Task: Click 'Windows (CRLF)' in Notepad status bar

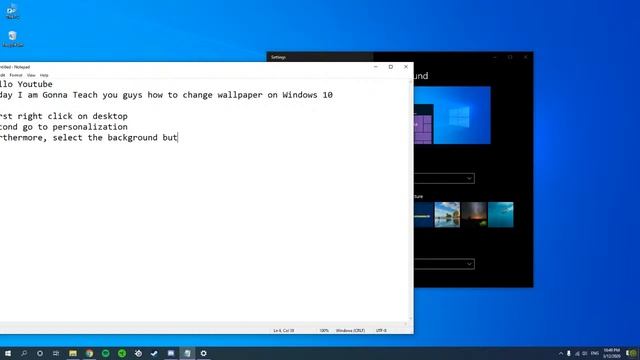Action: click(350, 330)
